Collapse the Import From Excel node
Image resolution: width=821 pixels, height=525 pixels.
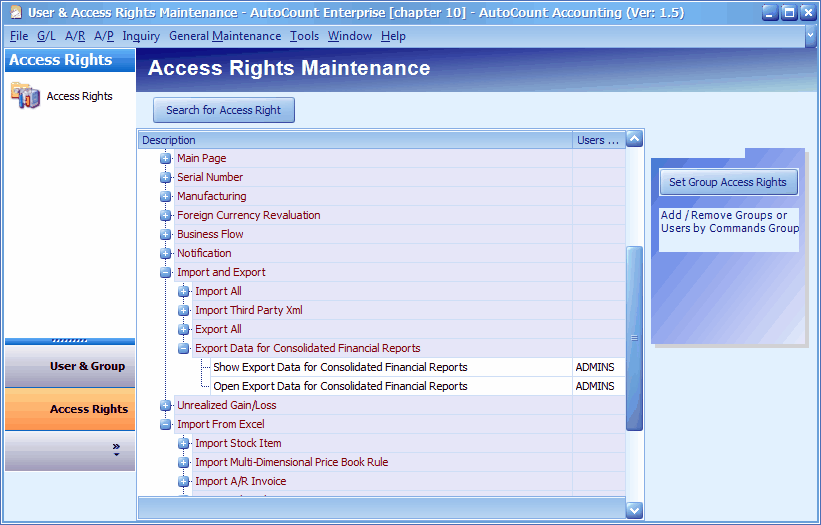click(165, 425)
